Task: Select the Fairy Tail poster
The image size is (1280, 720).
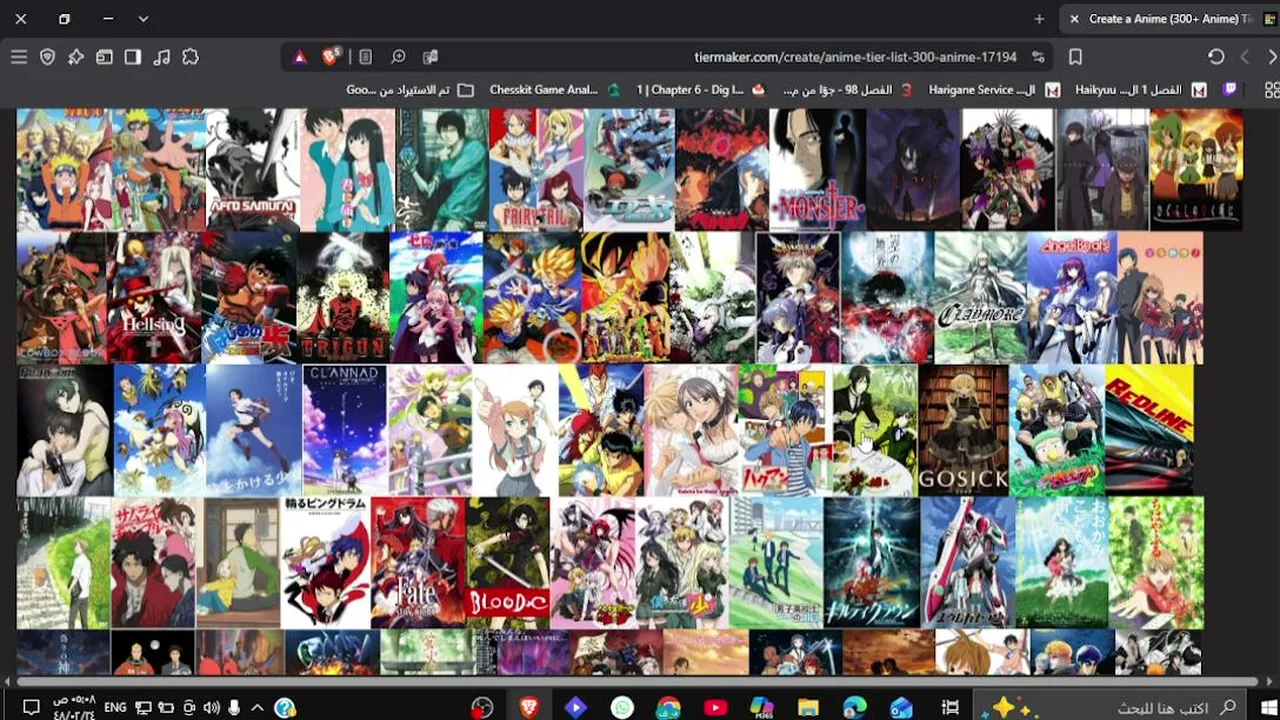Action: tap(536, 169)
